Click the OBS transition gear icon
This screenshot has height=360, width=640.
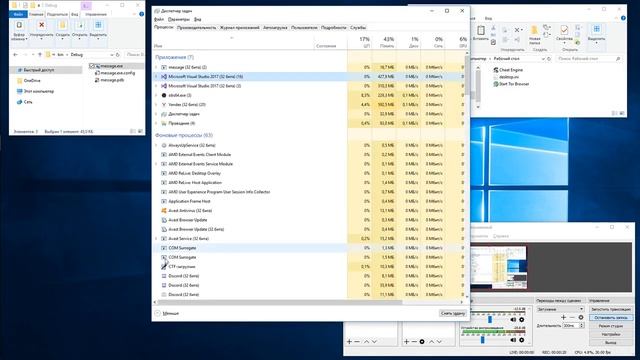580,317
